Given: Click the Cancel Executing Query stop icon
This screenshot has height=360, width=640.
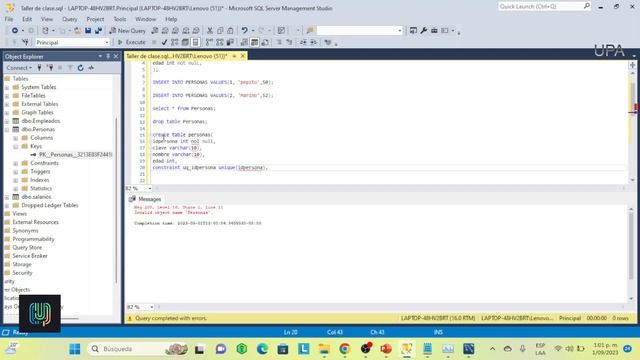Looking at the screenshot, I should (x=154, y=42).
